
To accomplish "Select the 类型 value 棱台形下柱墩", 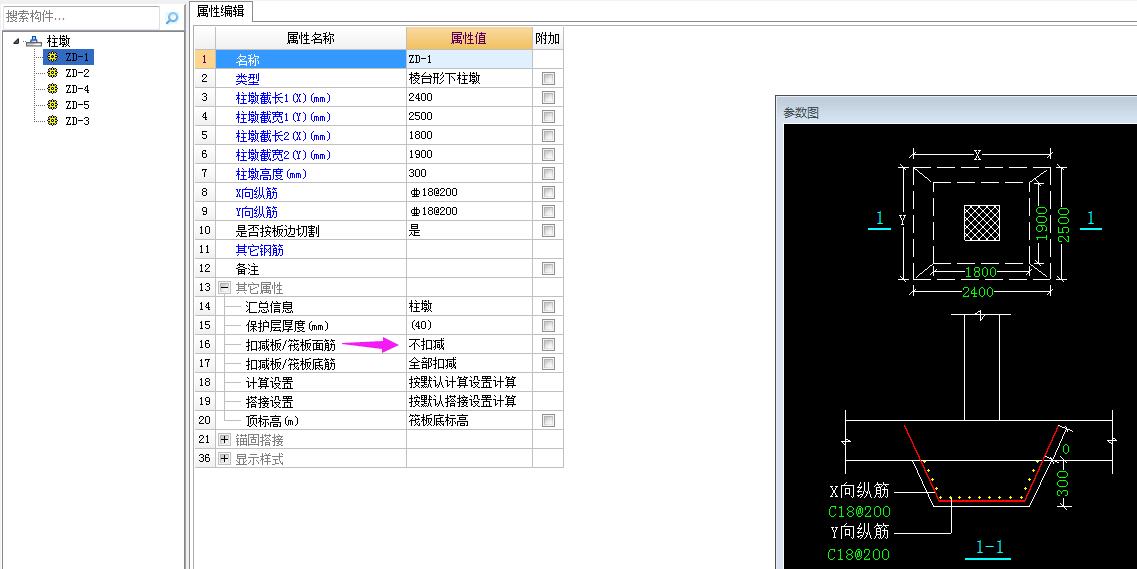I will pyautogui.click(x=469, y=78).
